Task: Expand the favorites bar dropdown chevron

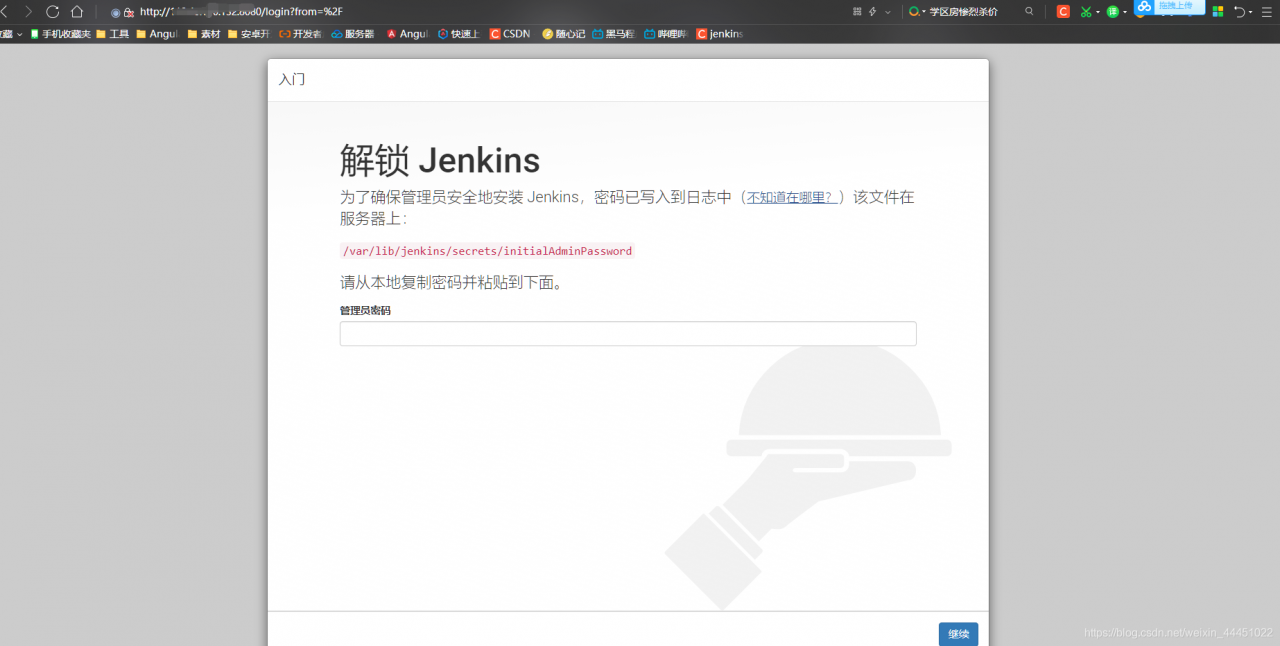Action: 19,34
